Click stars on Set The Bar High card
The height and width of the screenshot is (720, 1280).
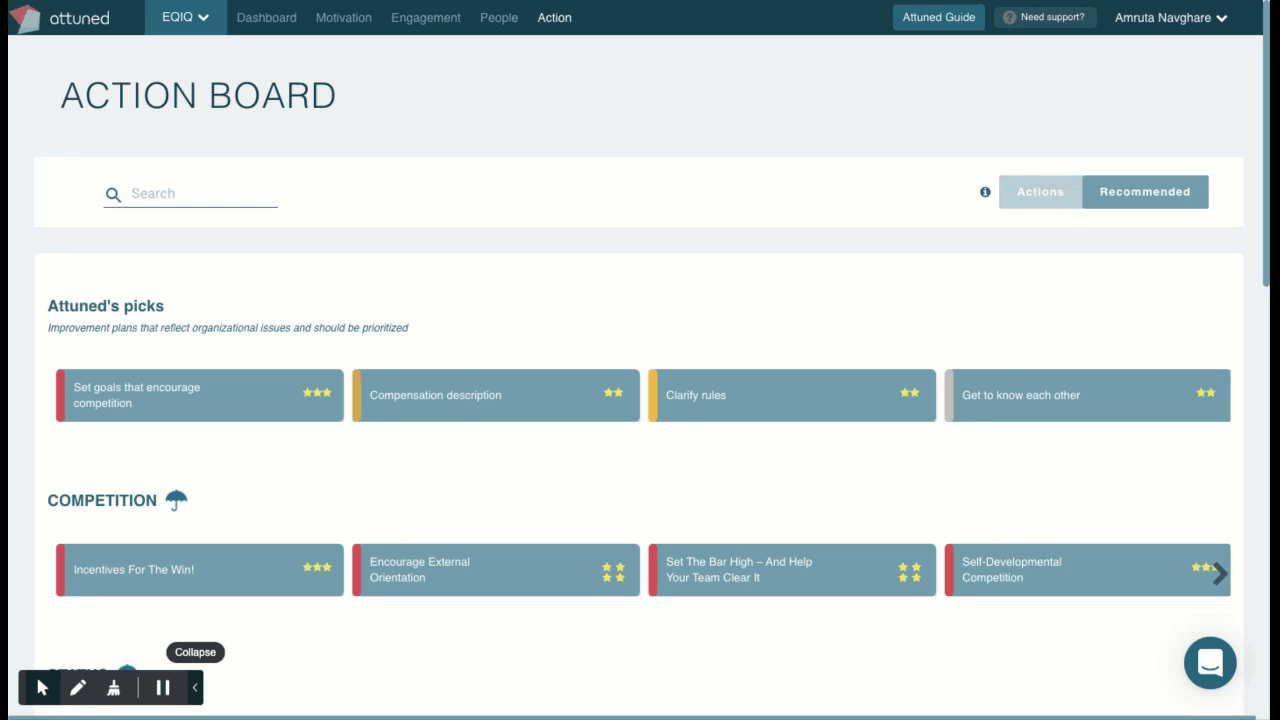pos(909,572)
